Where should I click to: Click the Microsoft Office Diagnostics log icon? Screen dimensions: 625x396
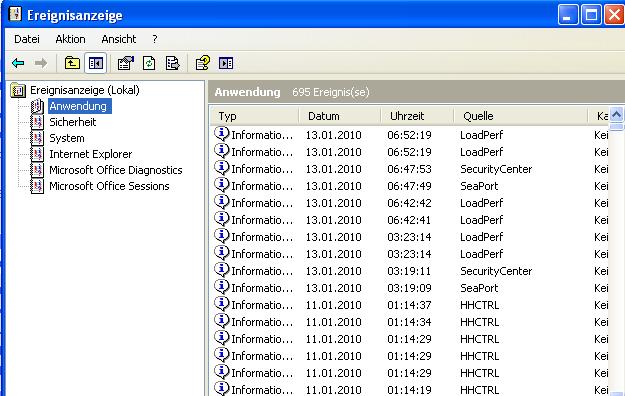[x=37, y=170]
